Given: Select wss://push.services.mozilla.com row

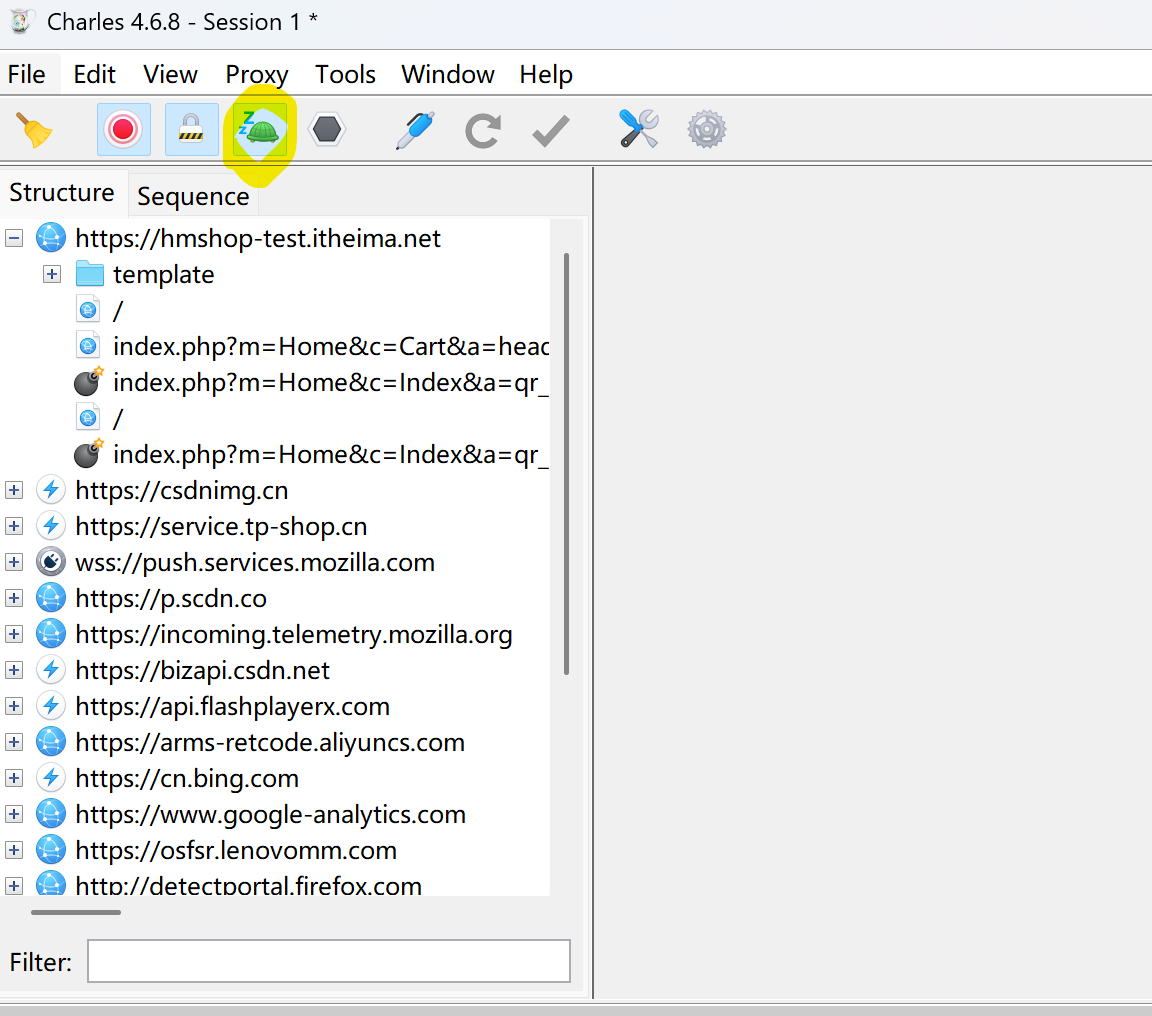Looking at the screenshot, I should coord(255,562).
